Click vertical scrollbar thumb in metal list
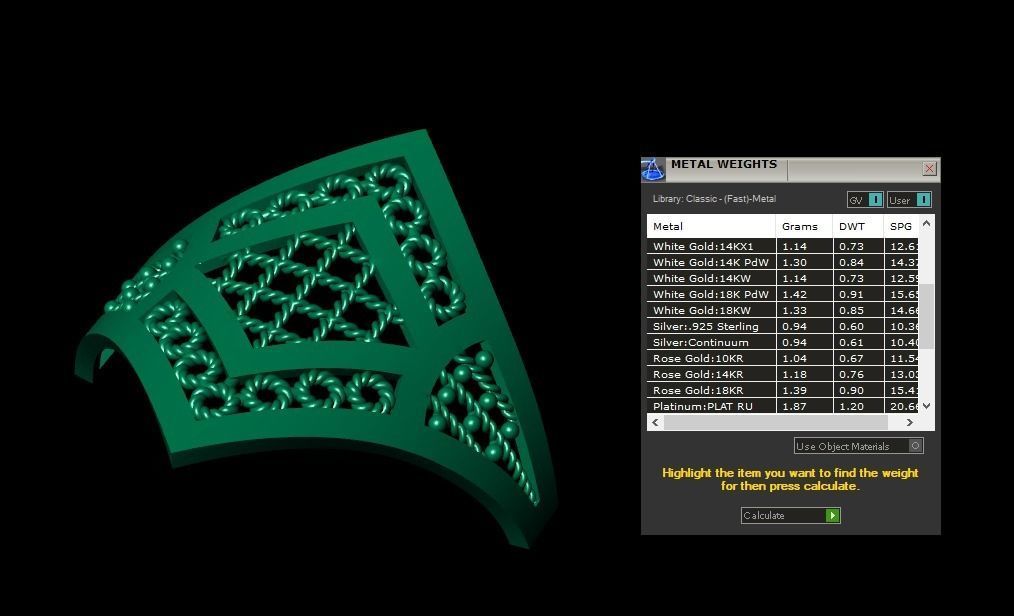This screenshot has height=616, width=1014. [927, 316]
